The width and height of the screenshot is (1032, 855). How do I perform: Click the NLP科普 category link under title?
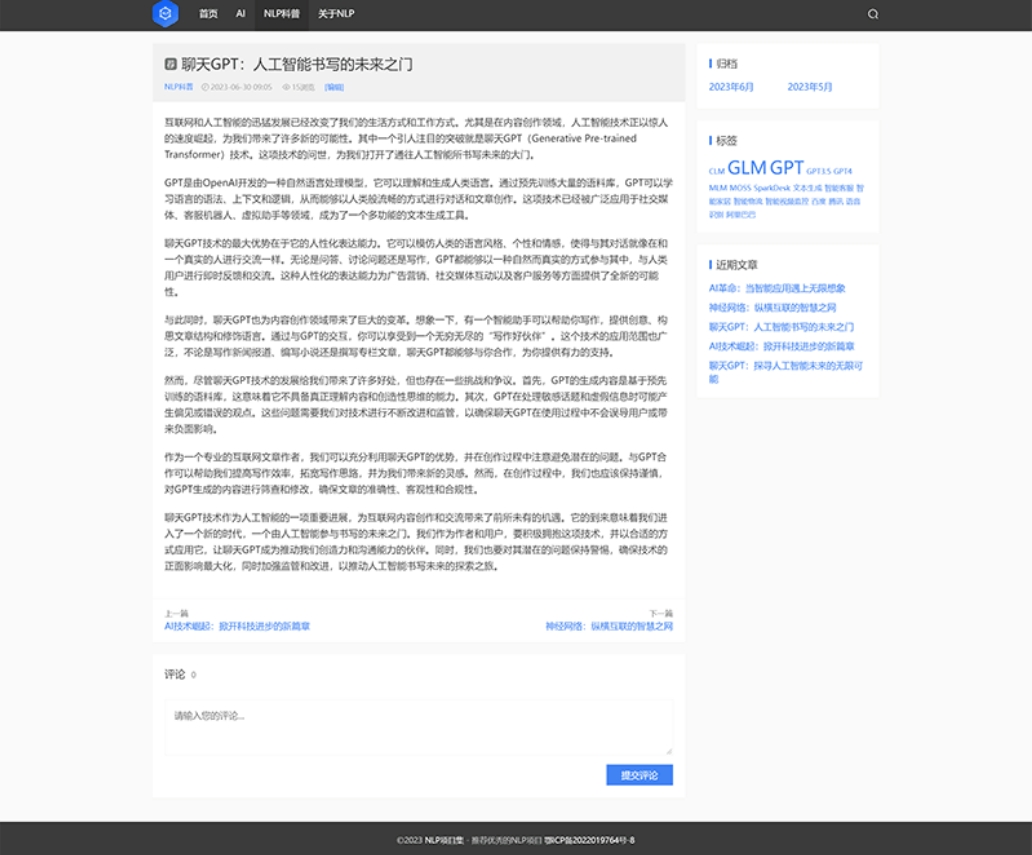178,87
